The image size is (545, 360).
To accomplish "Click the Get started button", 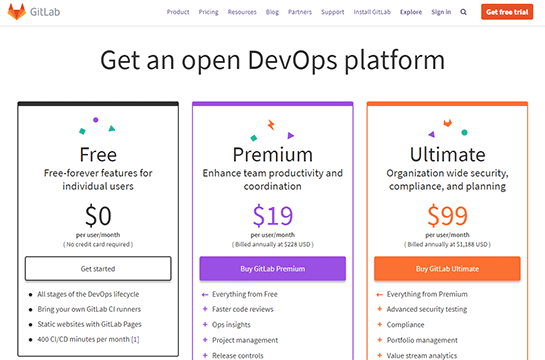I will click(98, 269).
